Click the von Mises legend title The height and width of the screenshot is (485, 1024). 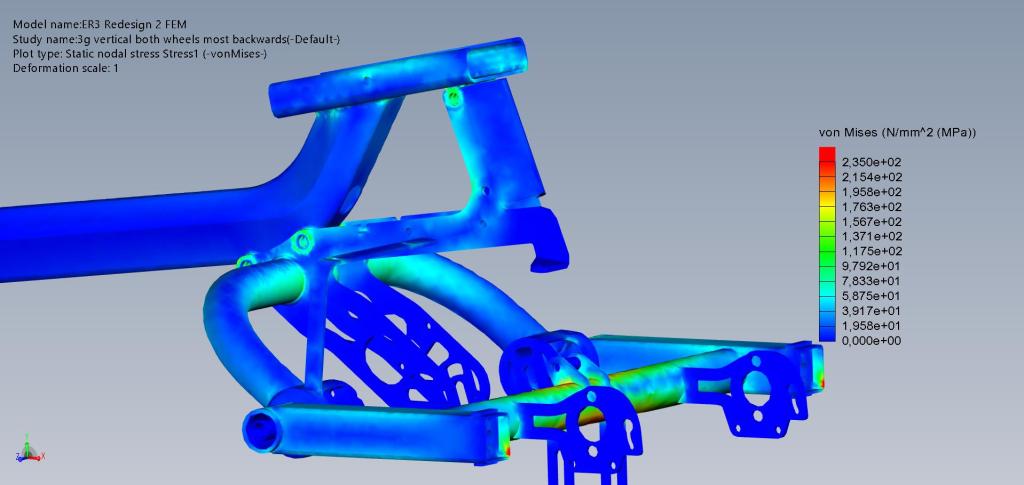[897, 133]
